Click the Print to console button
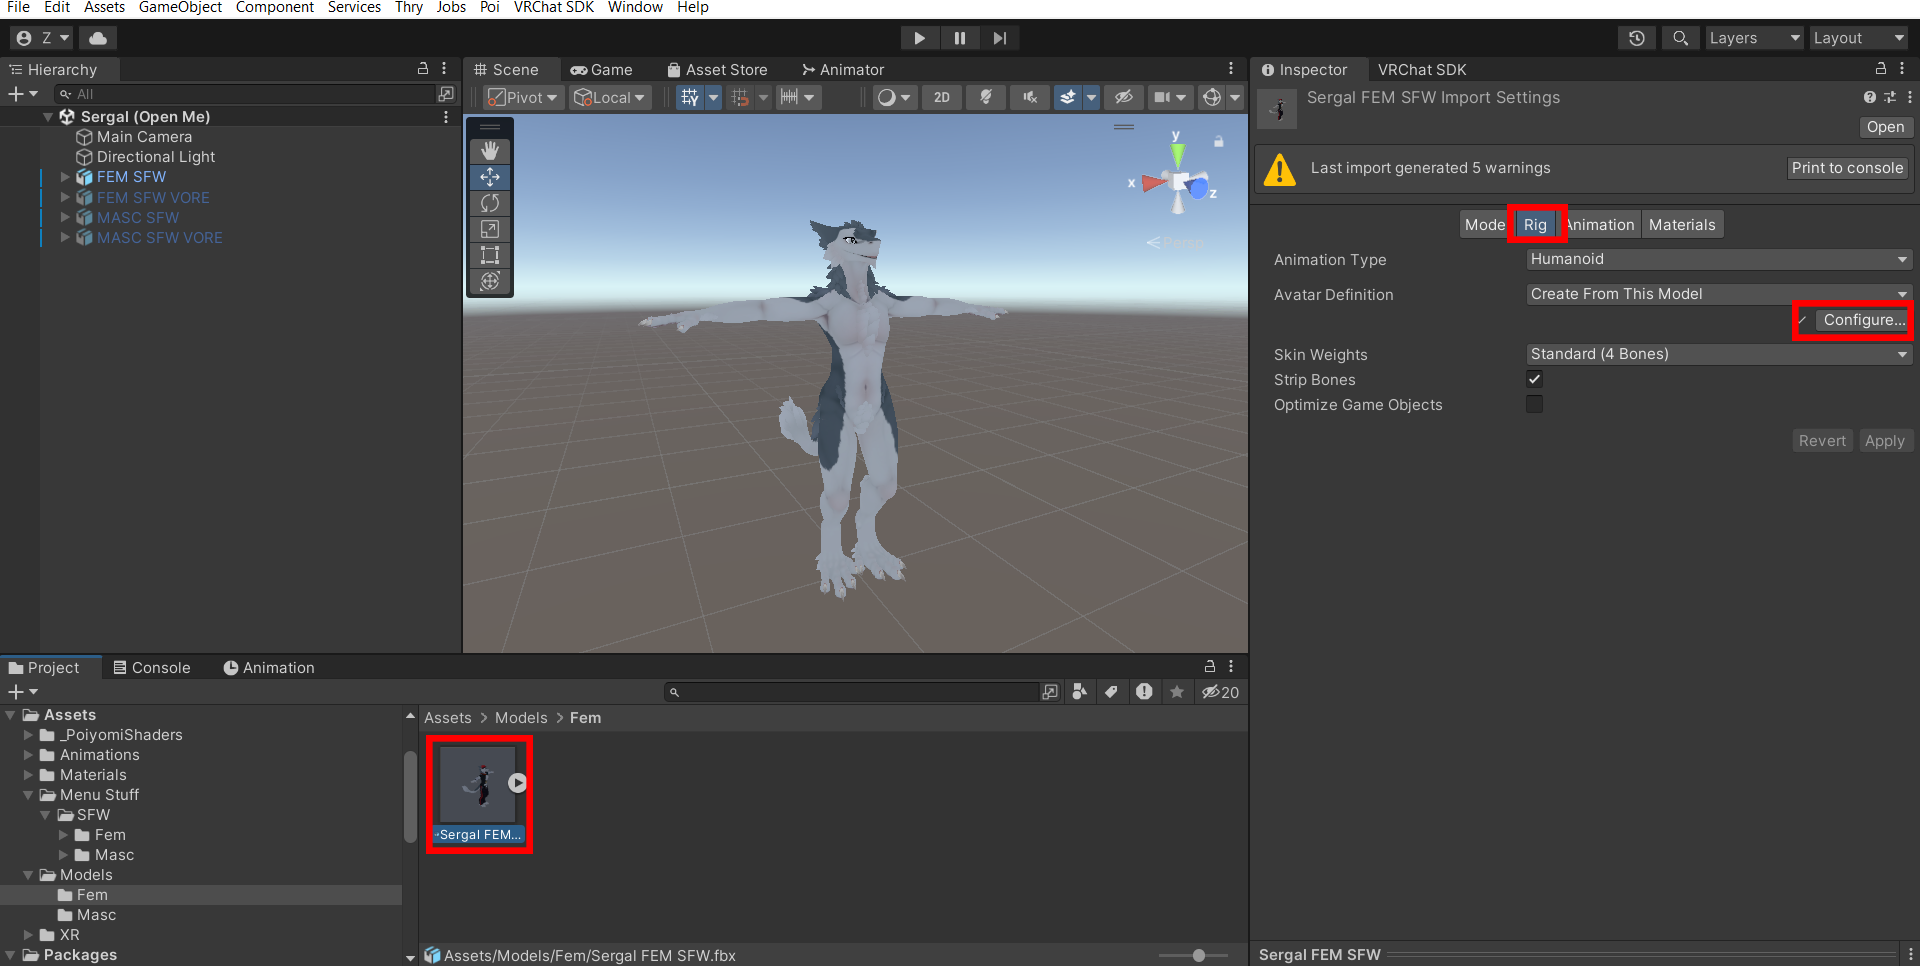Viewport: 1920px width, 966px height. (1846, 168)
